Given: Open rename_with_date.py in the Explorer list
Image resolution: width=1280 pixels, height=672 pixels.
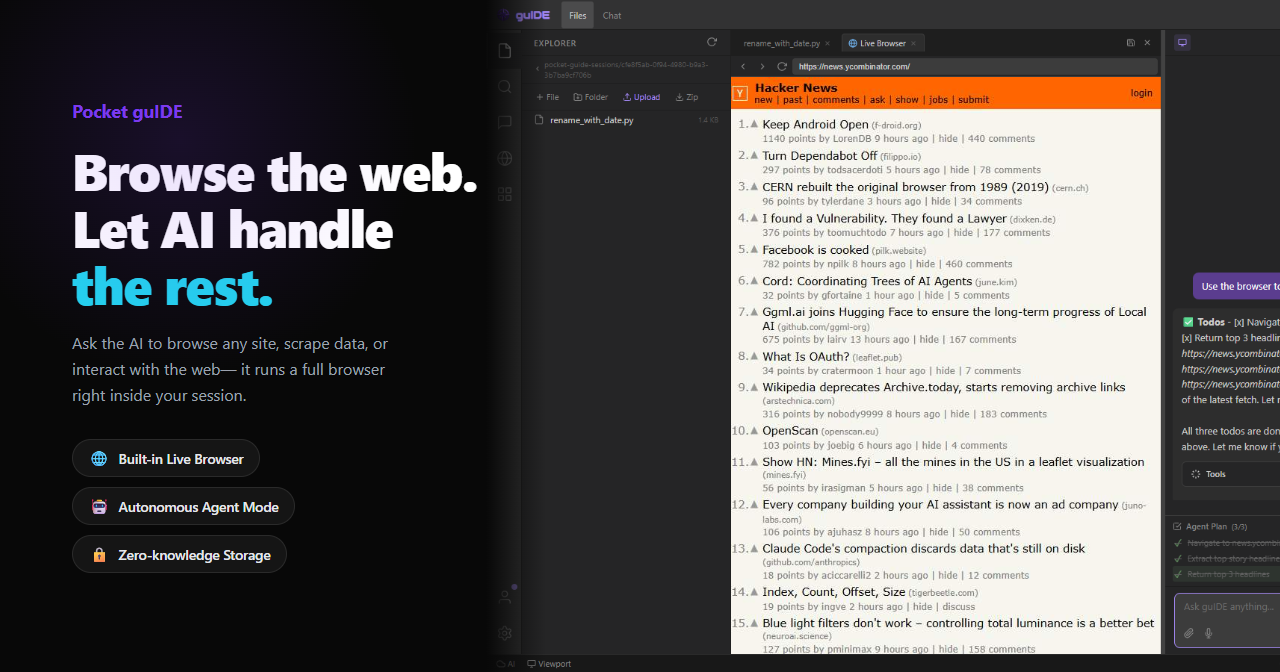Looking at the screenshot, I should pos(626,120).
